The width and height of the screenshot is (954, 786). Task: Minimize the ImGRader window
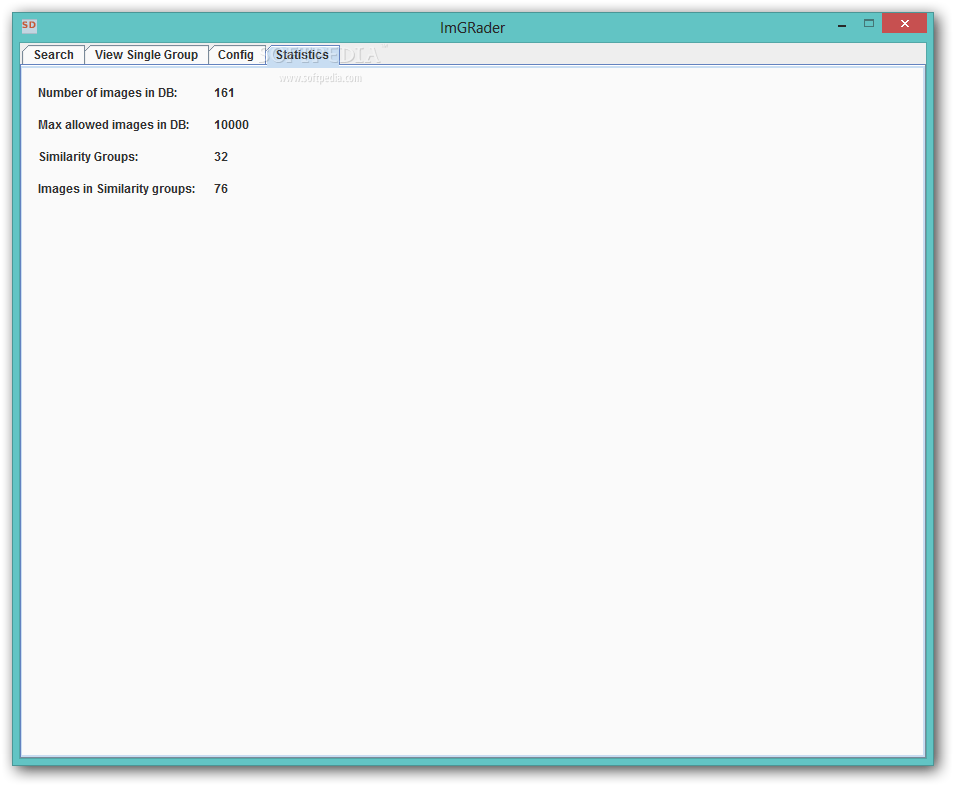pos(841,25)
